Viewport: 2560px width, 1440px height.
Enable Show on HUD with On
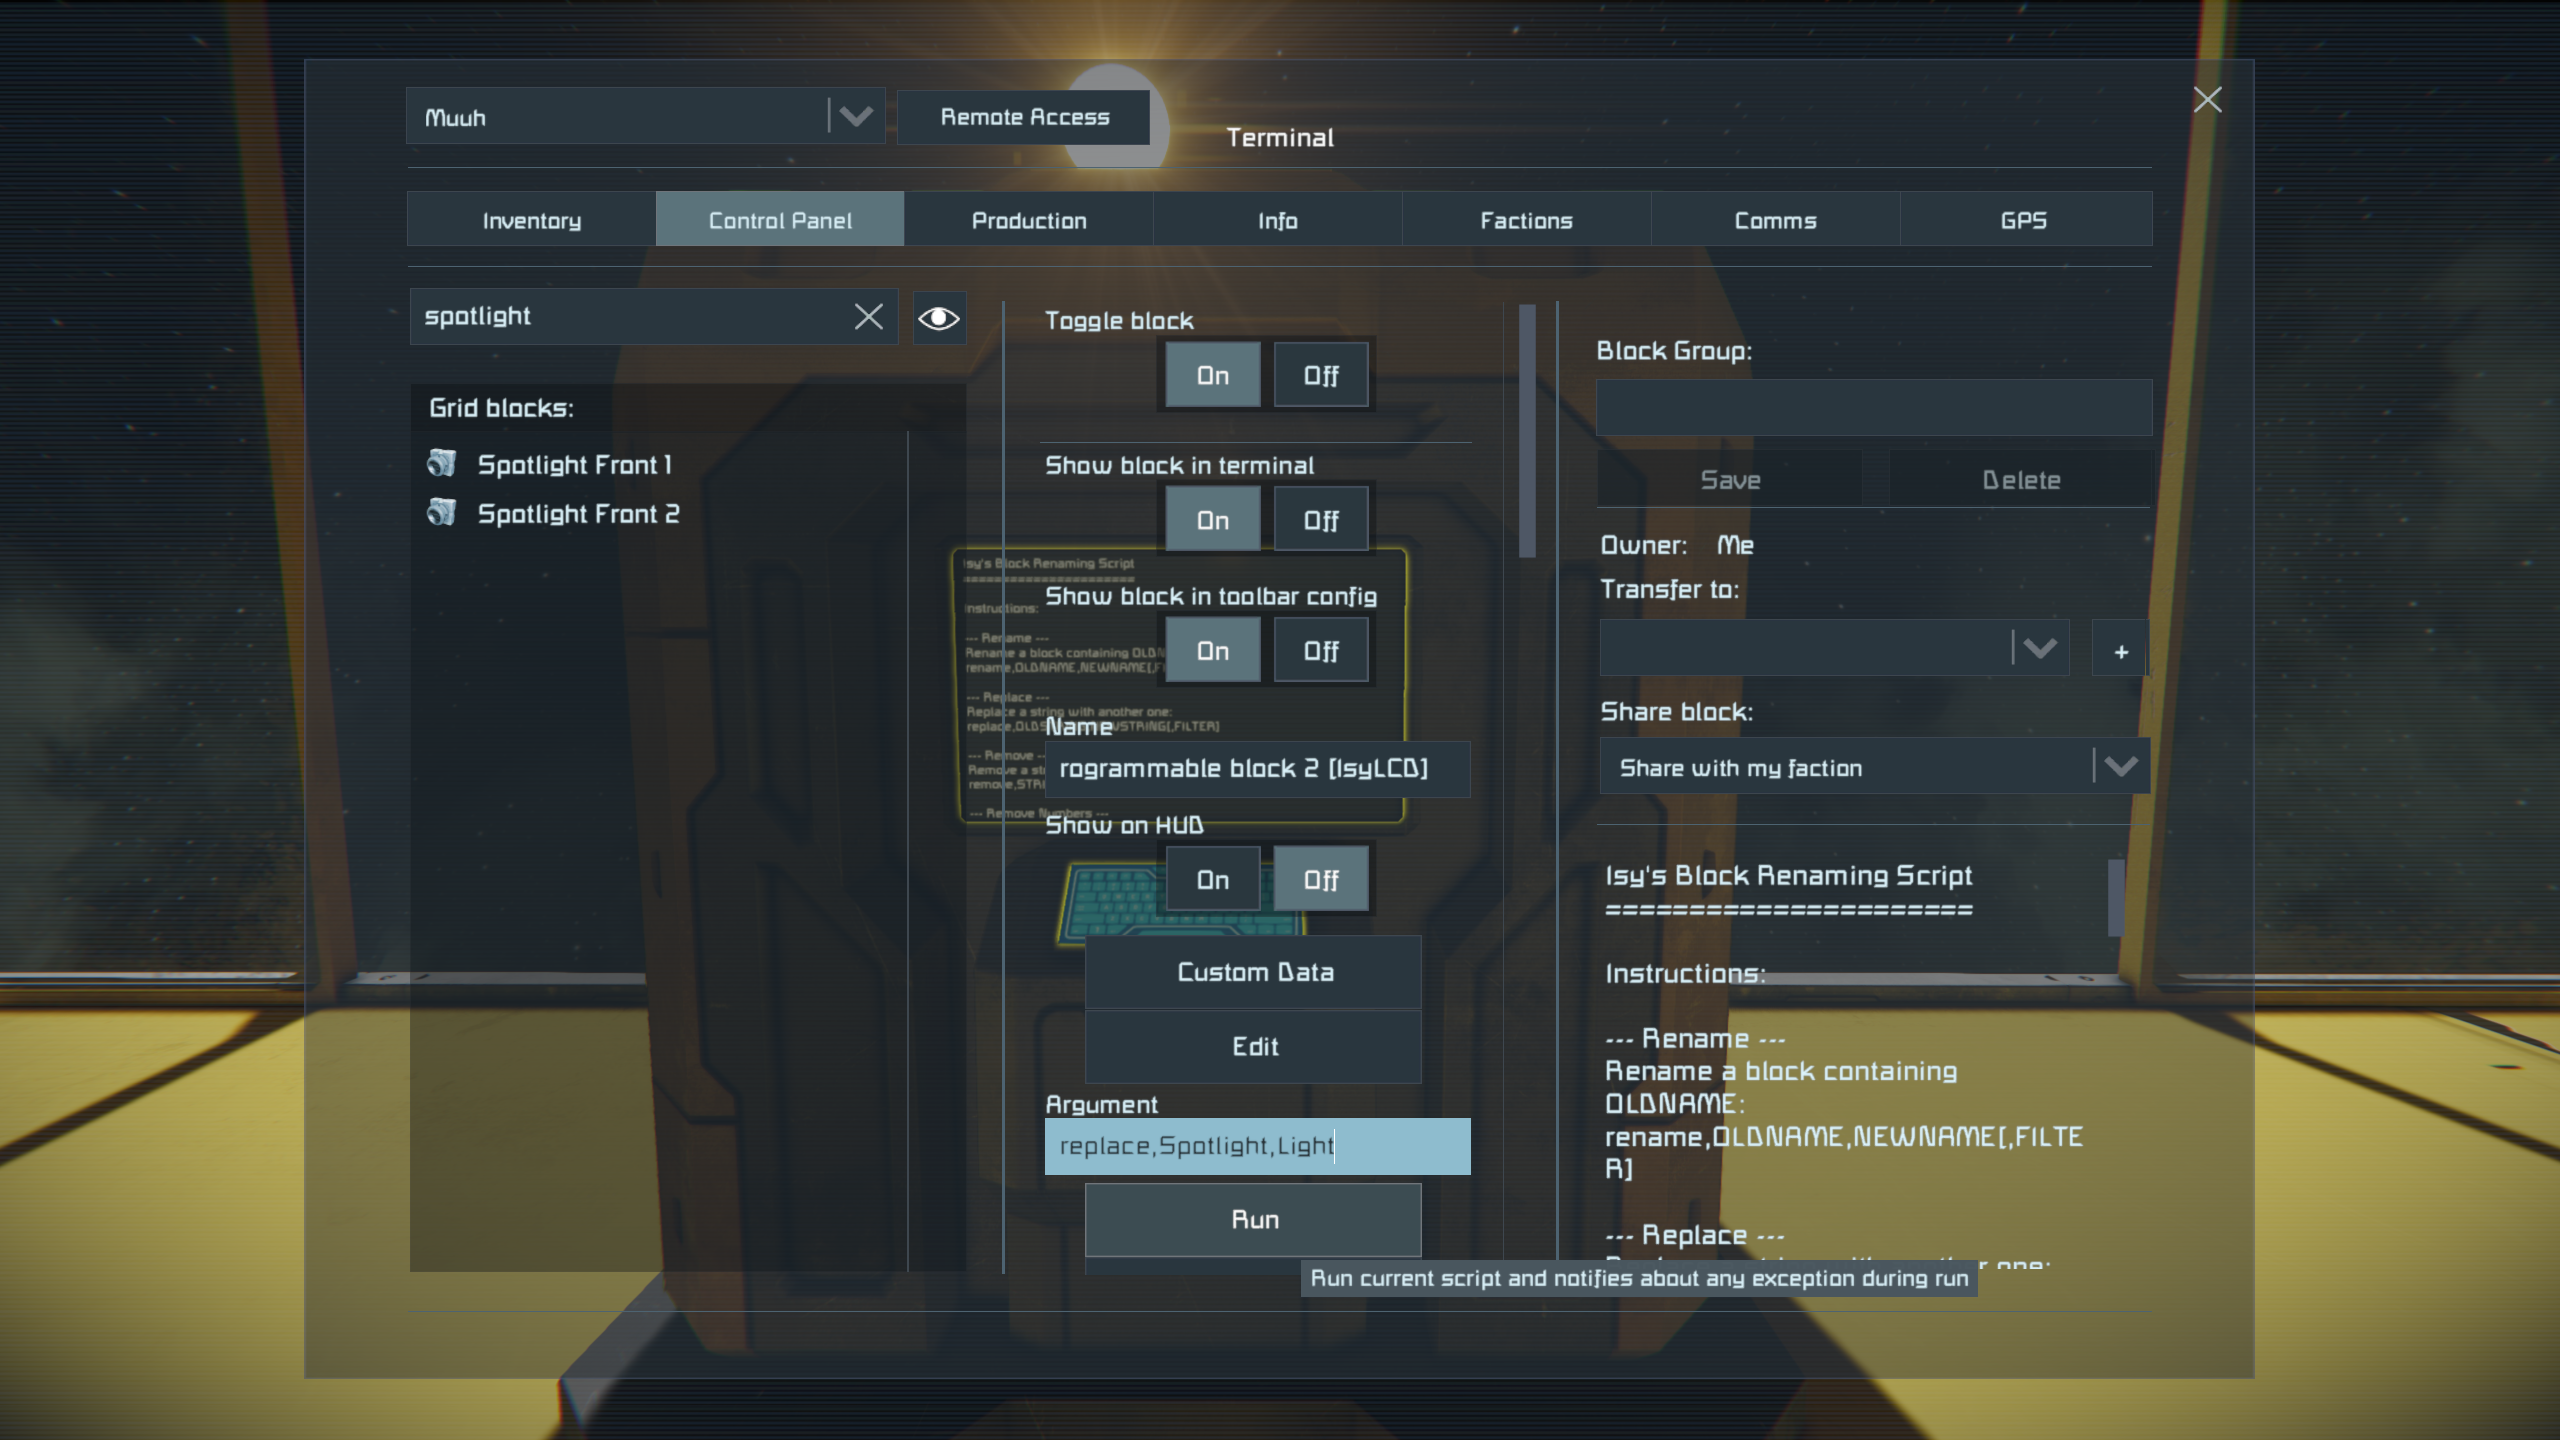point(1212,880)
